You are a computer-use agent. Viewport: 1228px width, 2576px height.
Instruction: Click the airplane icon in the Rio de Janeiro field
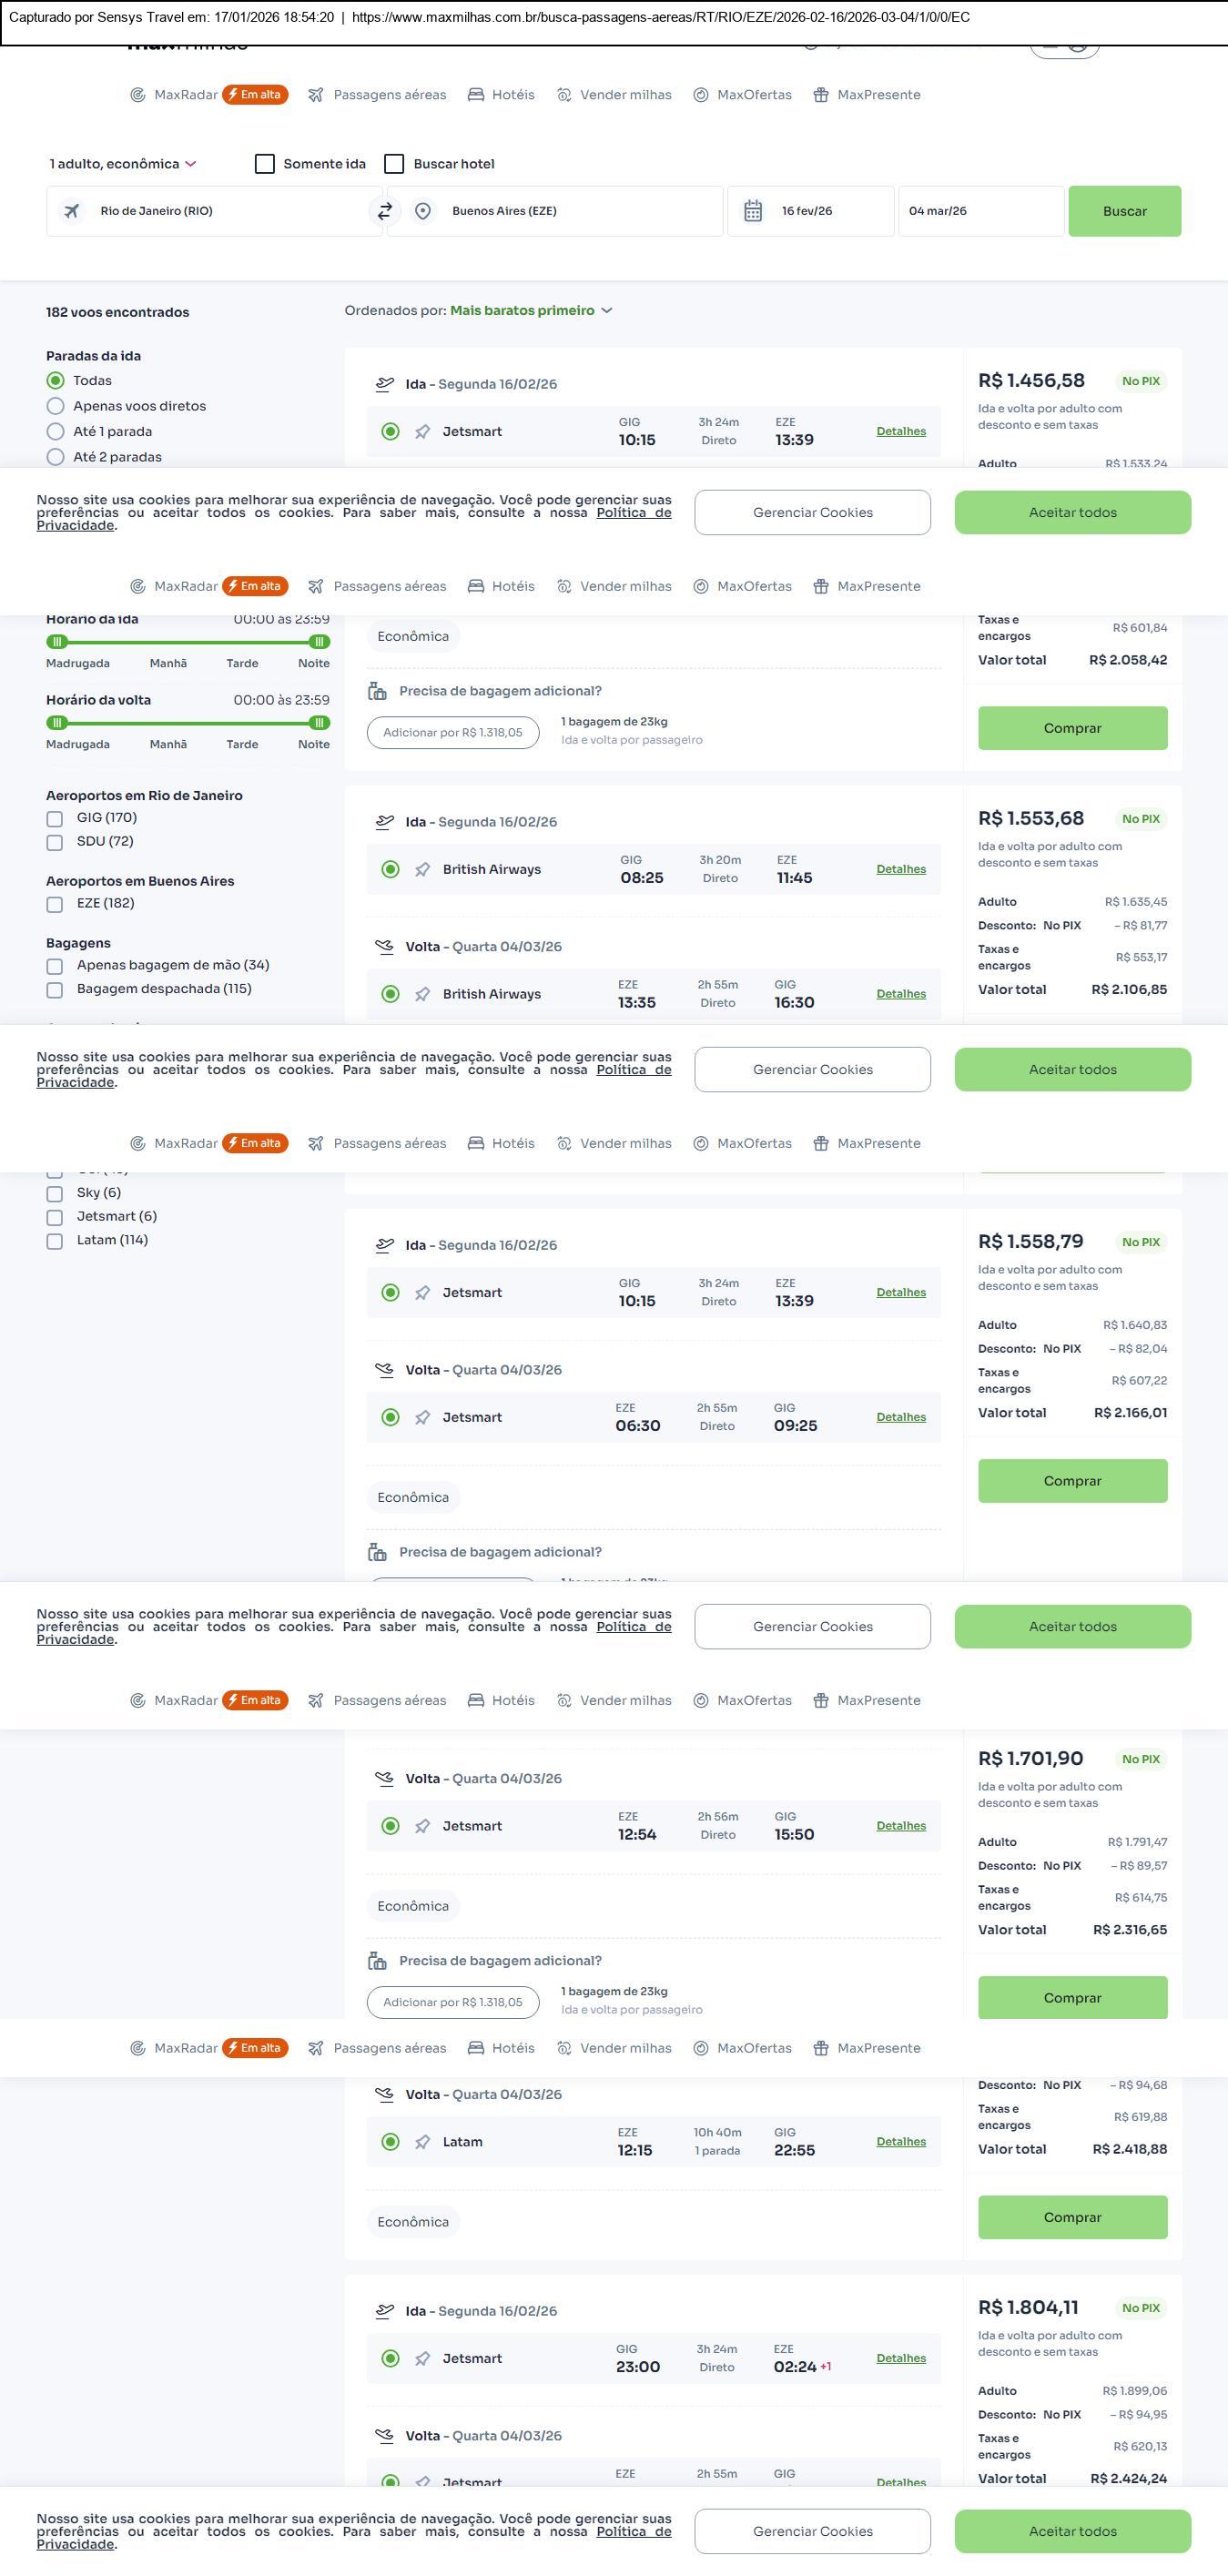coord(72,211)
